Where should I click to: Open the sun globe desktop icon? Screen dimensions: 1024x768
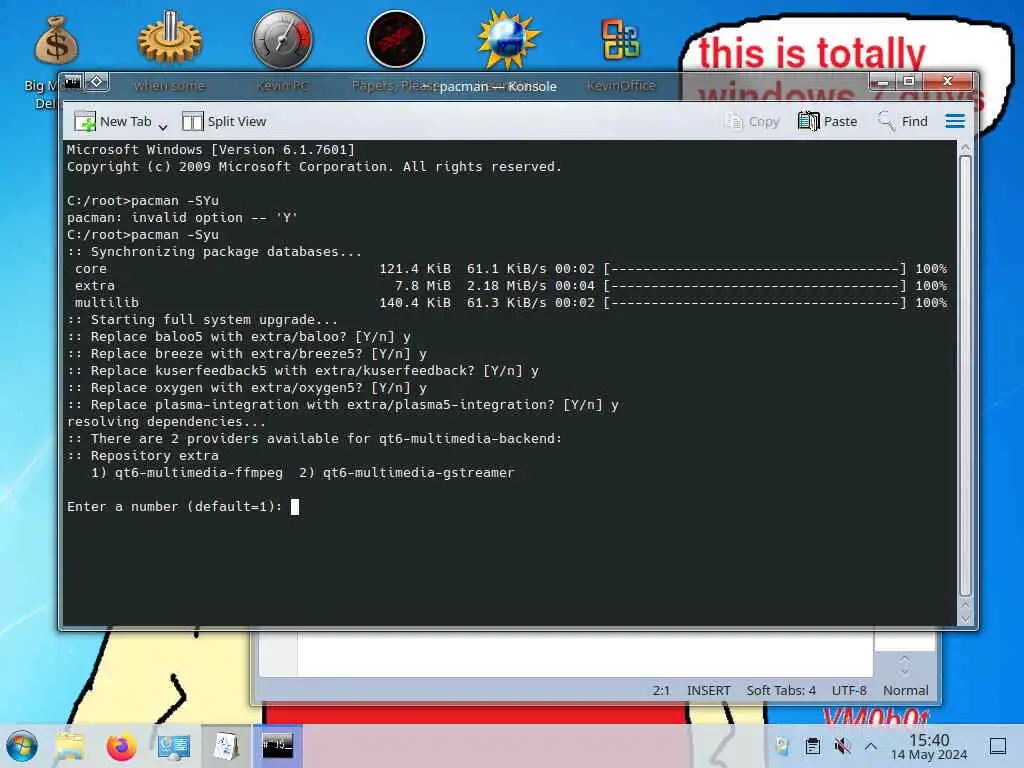click(508, 39)
